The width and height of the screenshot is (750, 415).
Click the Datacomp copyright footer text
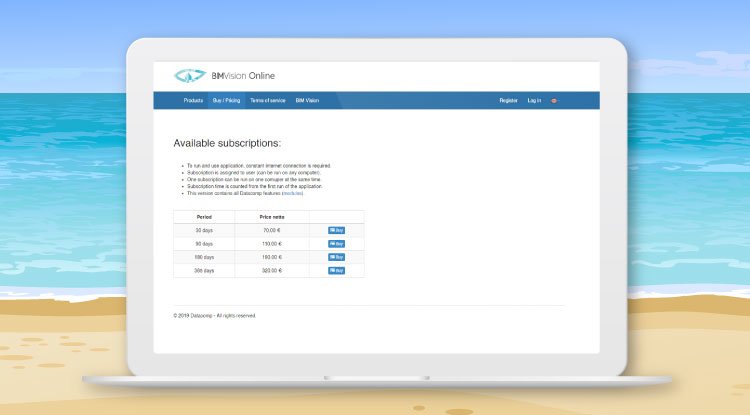pyautogui.click(x=215, y=315)
